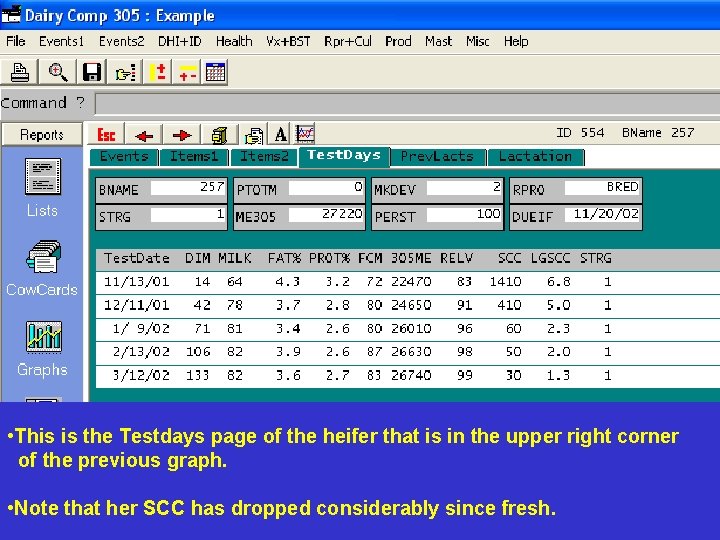720x540 pixels.
Task: Click the MKDEV field value 2
Action: click(464, 187)
